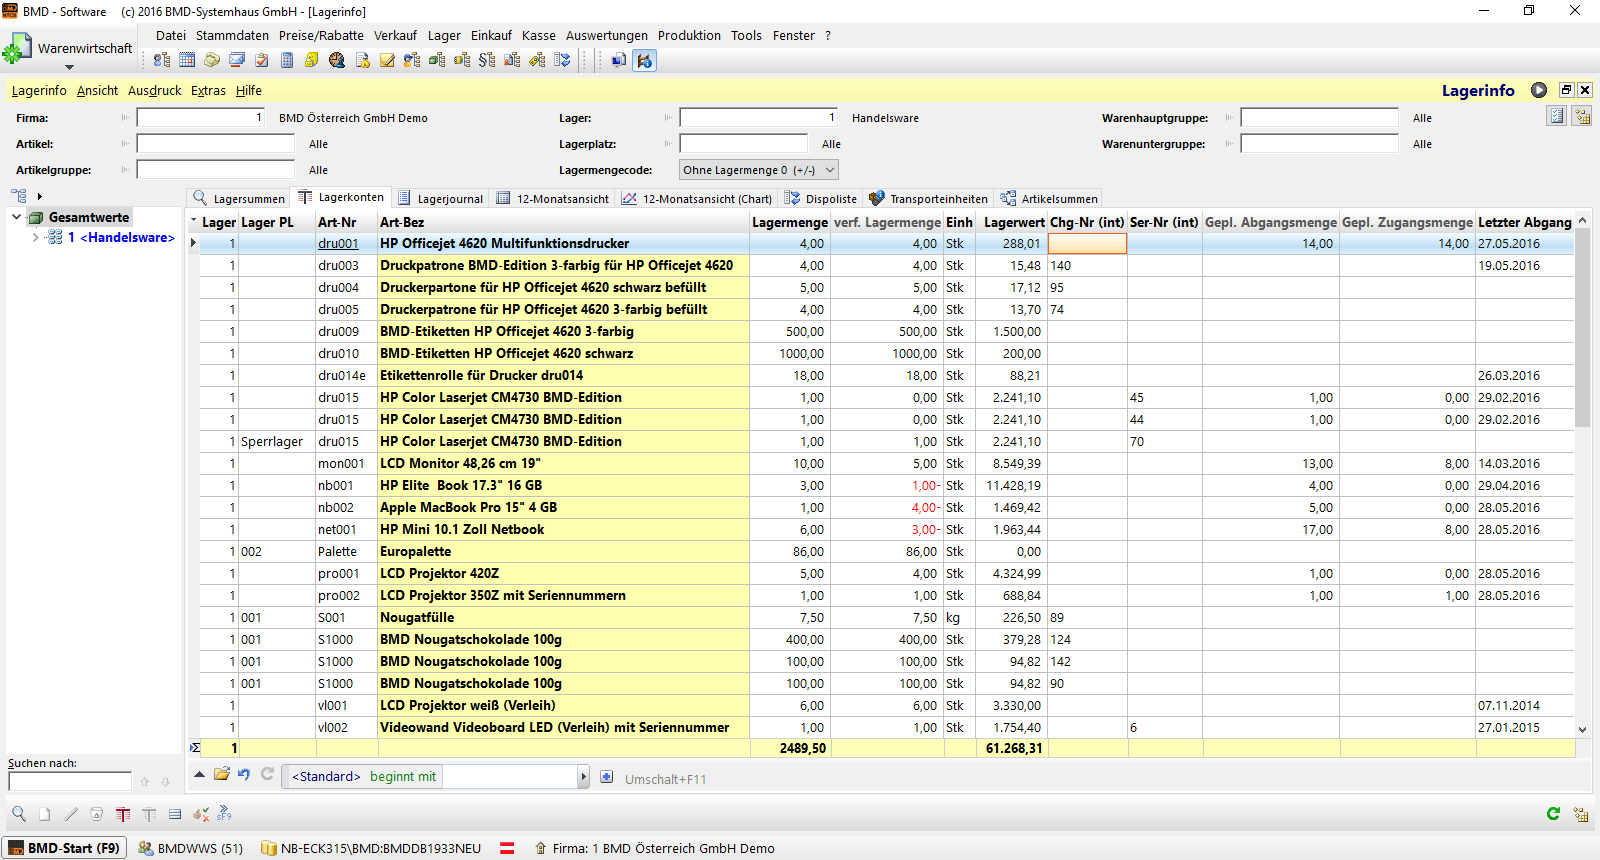Click article link dru001 in table
The width and height of the screenshot is (1600, 860).
click(338, 243)
